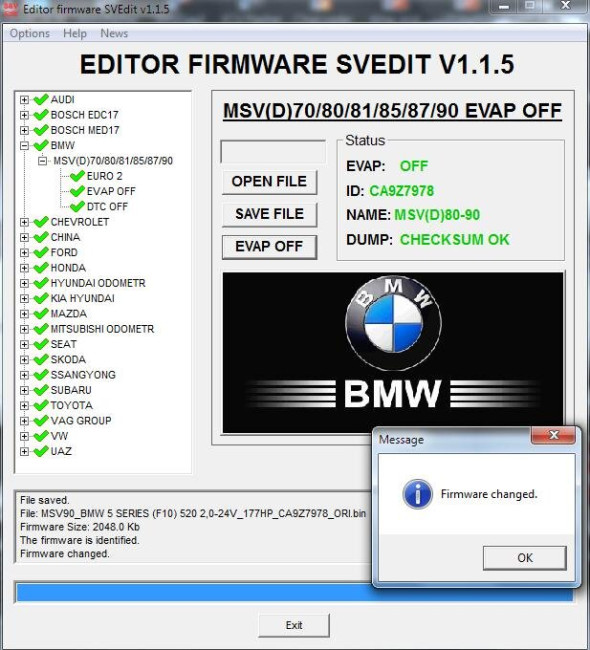The image size is (590, 650).
Task: Click log line 'File saved.'
Action: pyautogui.click(x=44, y=500)
